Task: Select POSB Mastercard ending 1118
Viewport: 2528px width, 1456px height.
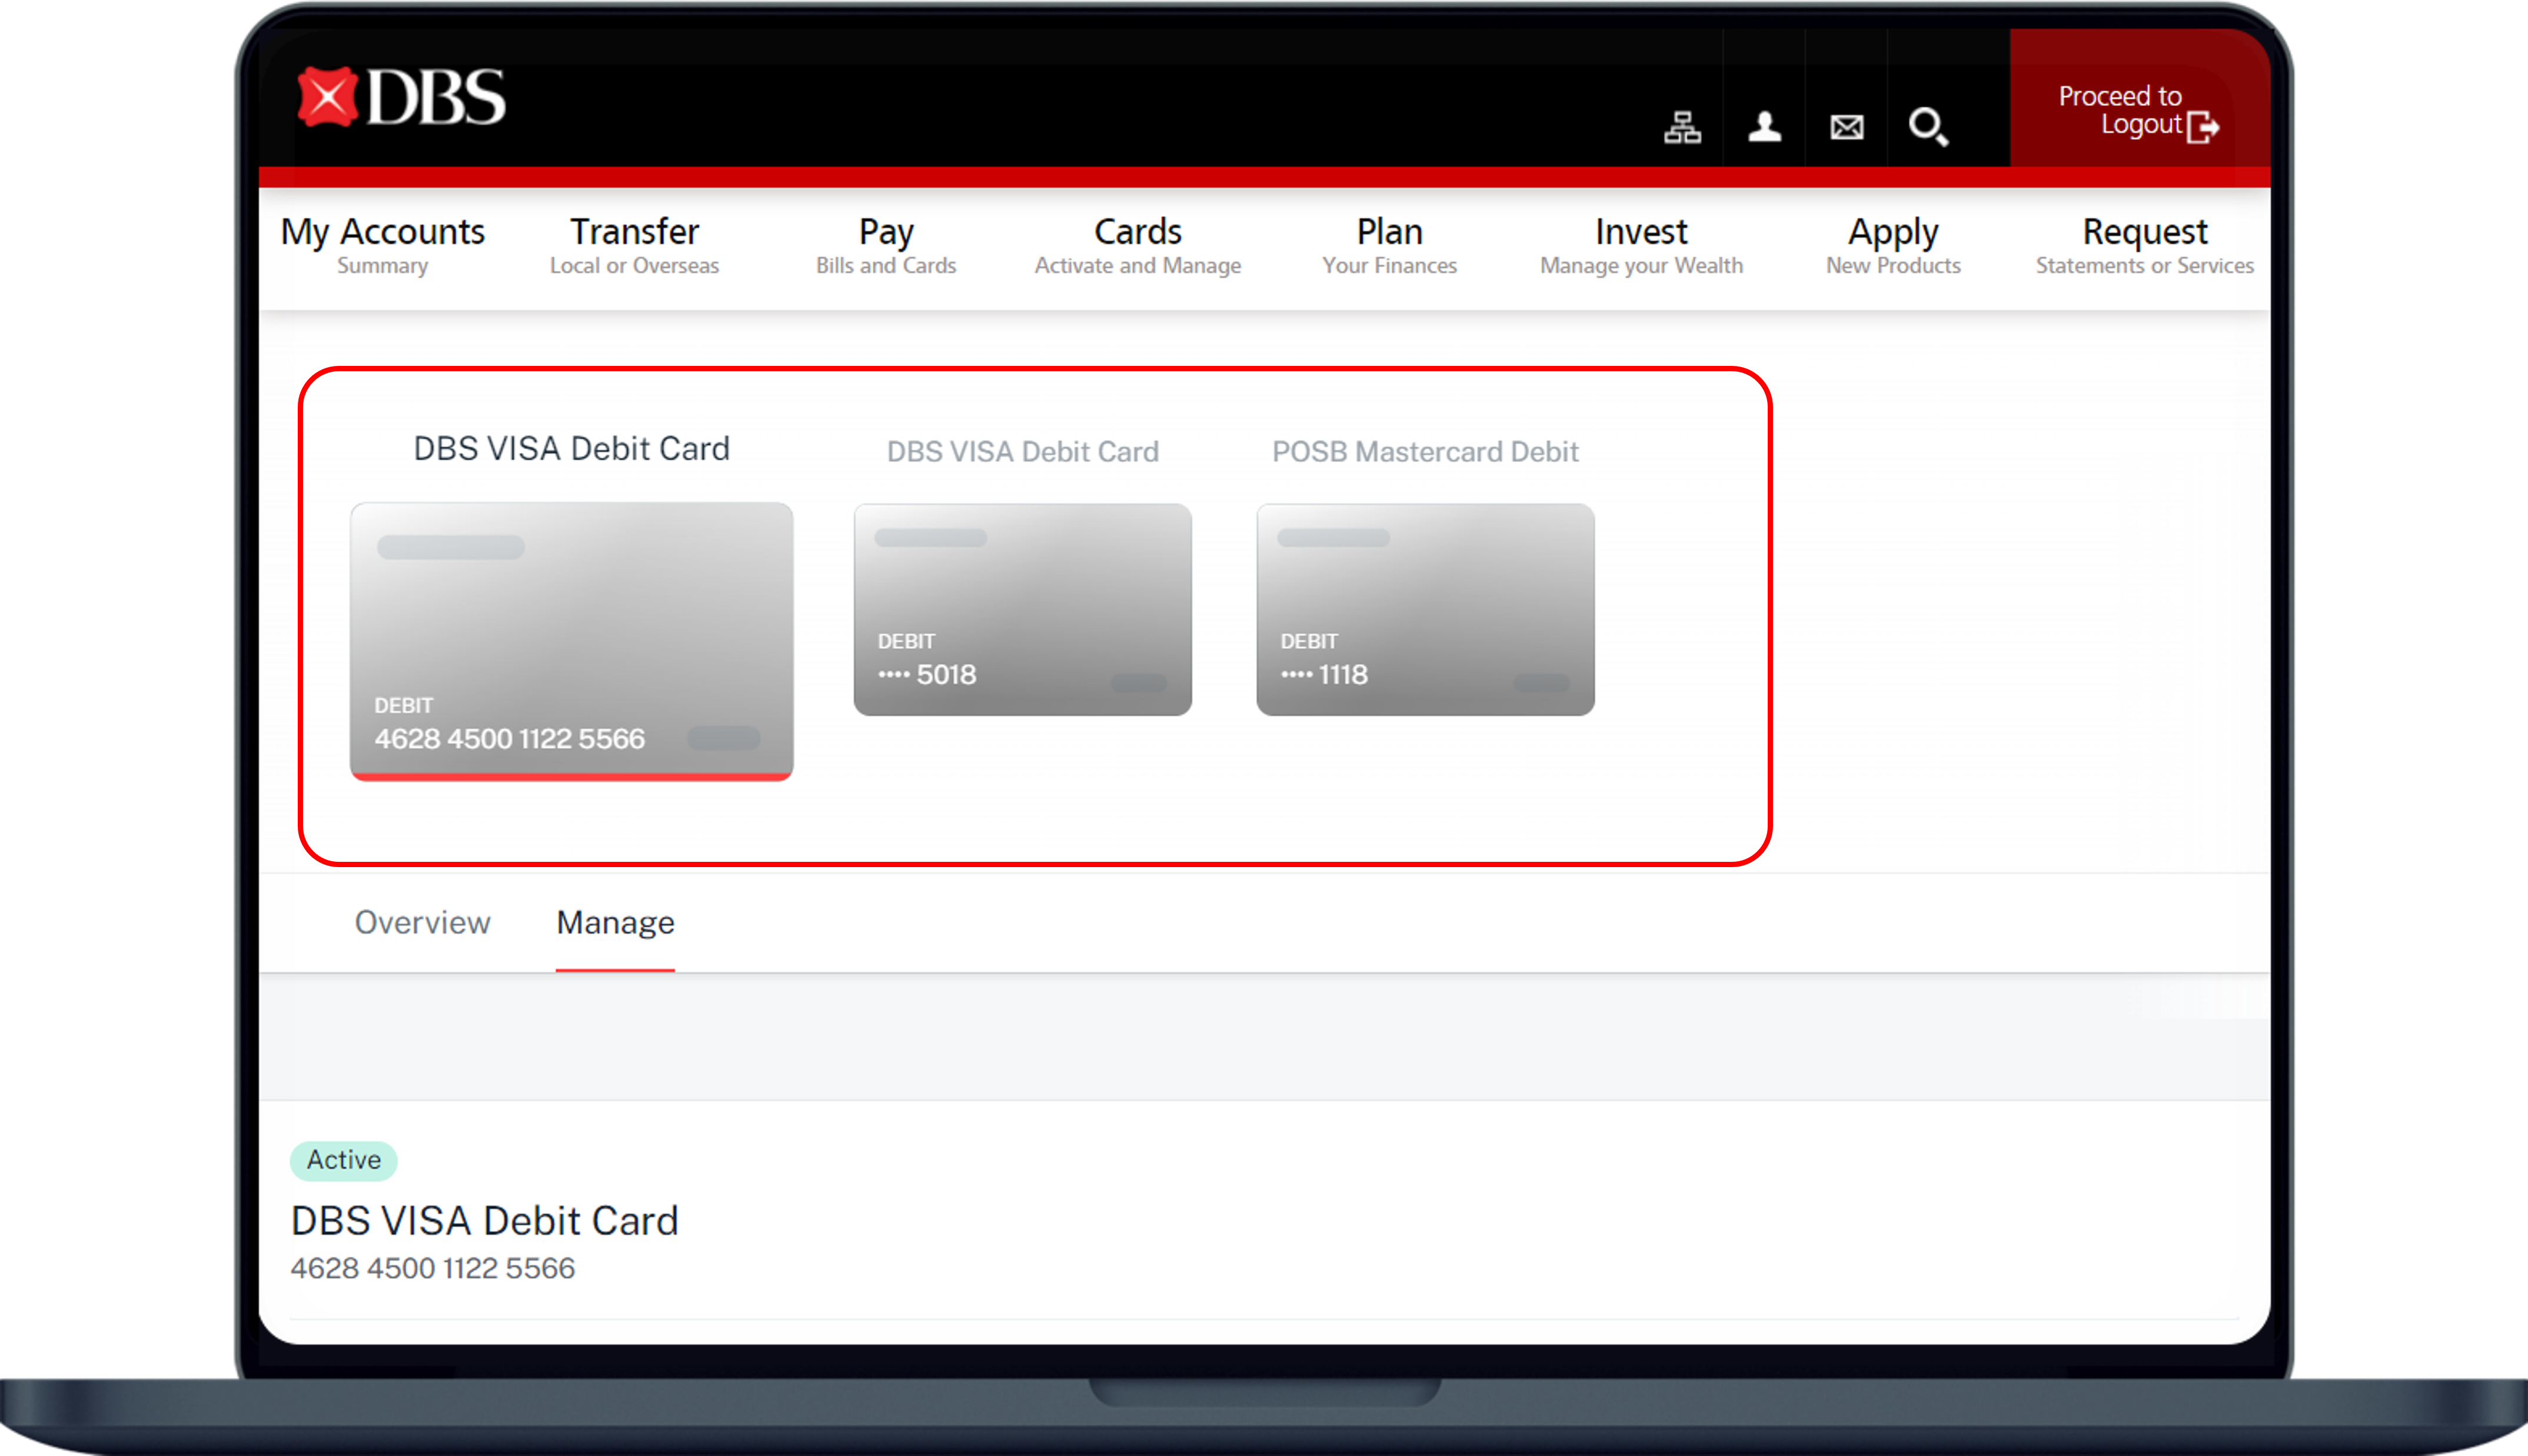Action: (1425, 609)
